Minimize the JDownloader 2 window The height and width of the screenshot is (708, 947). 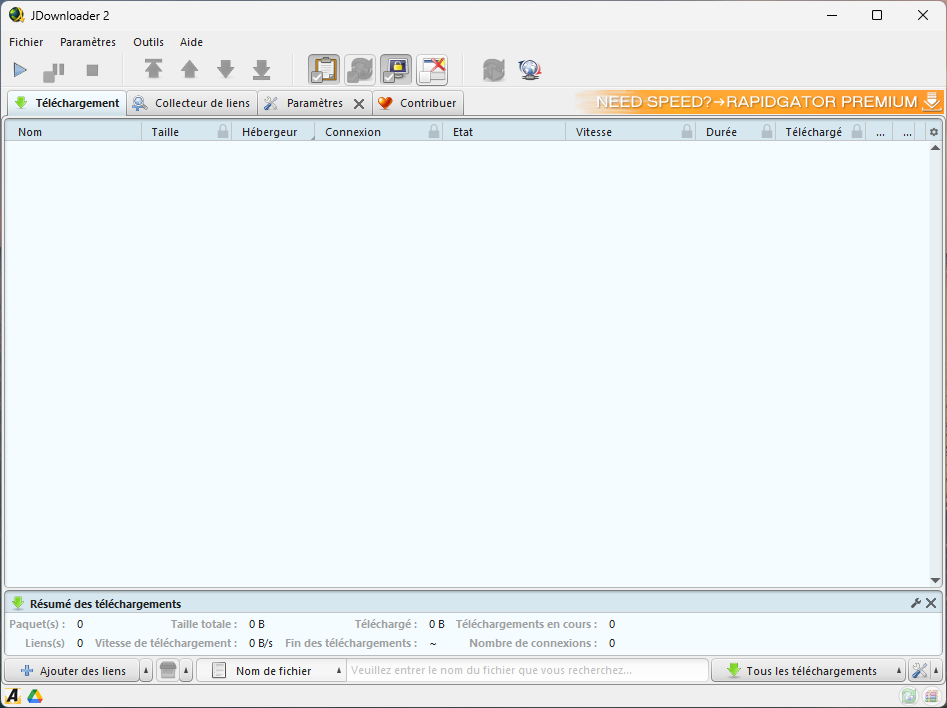click(x=832, y=15)
